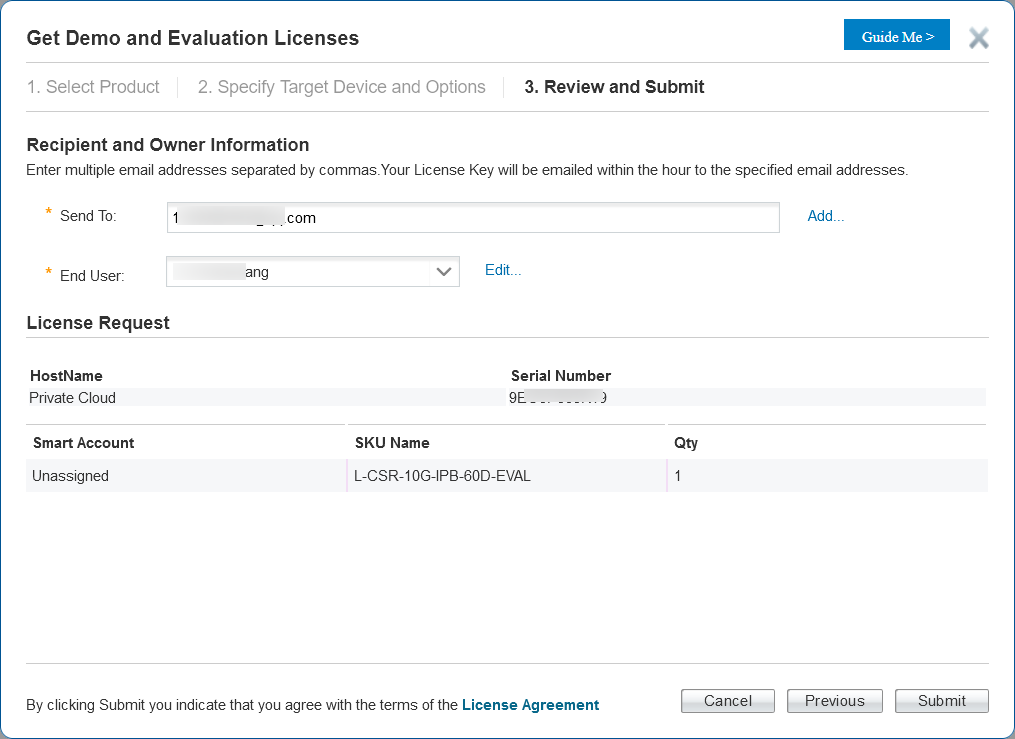Click the Guide Me button
Viewport: 1015px width, 739px height.
click(897, 35)
